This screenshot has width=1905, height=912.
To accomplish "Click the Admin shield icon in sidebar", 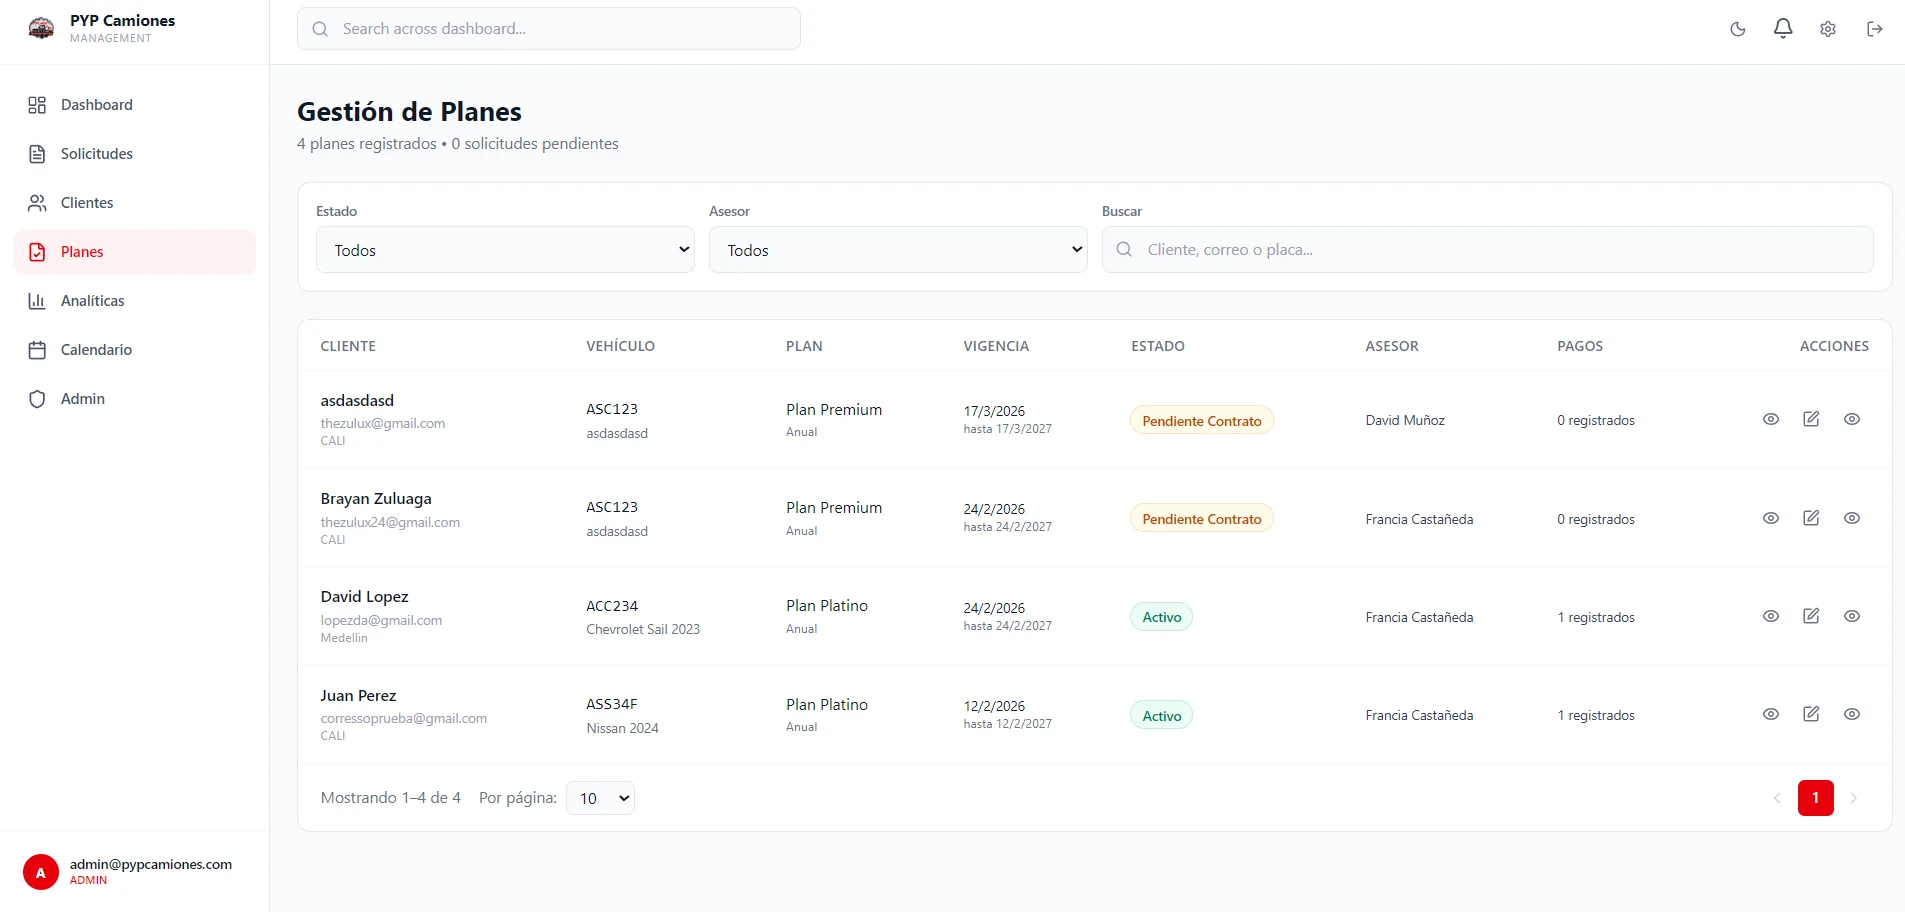I will point(38,398).
